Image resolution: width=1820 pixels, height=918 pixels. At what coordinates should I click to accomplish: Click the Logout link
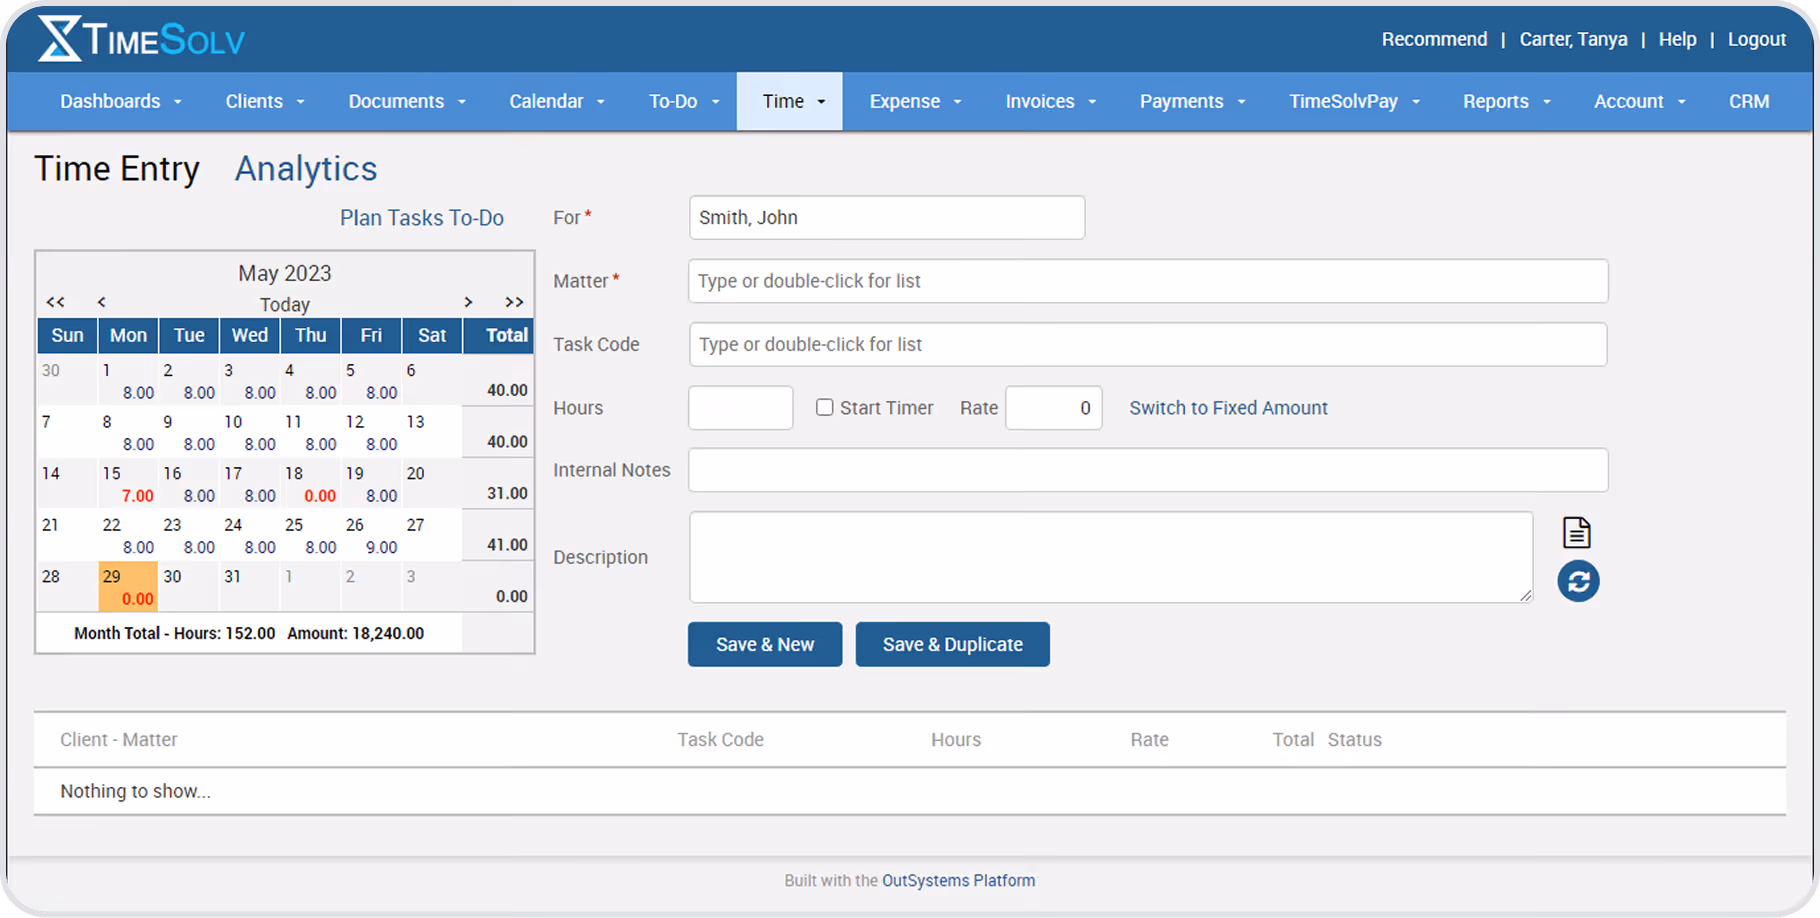(x=1756, y=39)
